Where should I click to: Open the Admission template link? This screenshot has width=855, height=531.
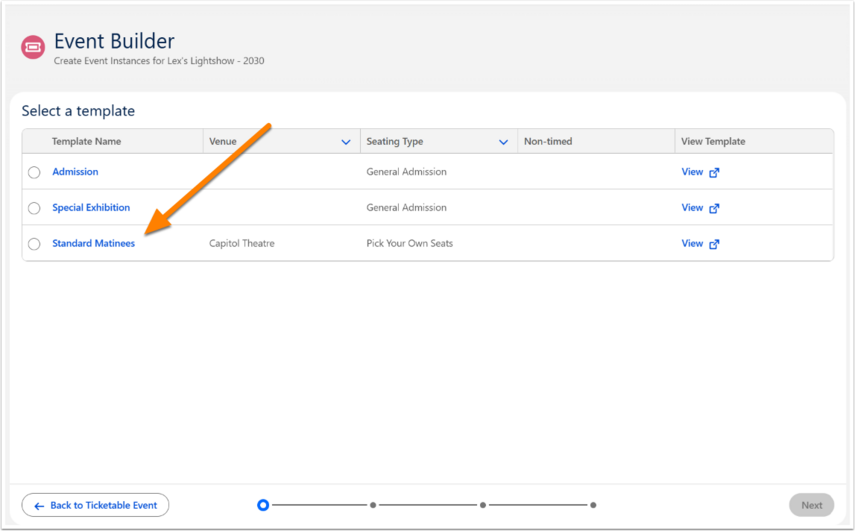click(75, 172)
